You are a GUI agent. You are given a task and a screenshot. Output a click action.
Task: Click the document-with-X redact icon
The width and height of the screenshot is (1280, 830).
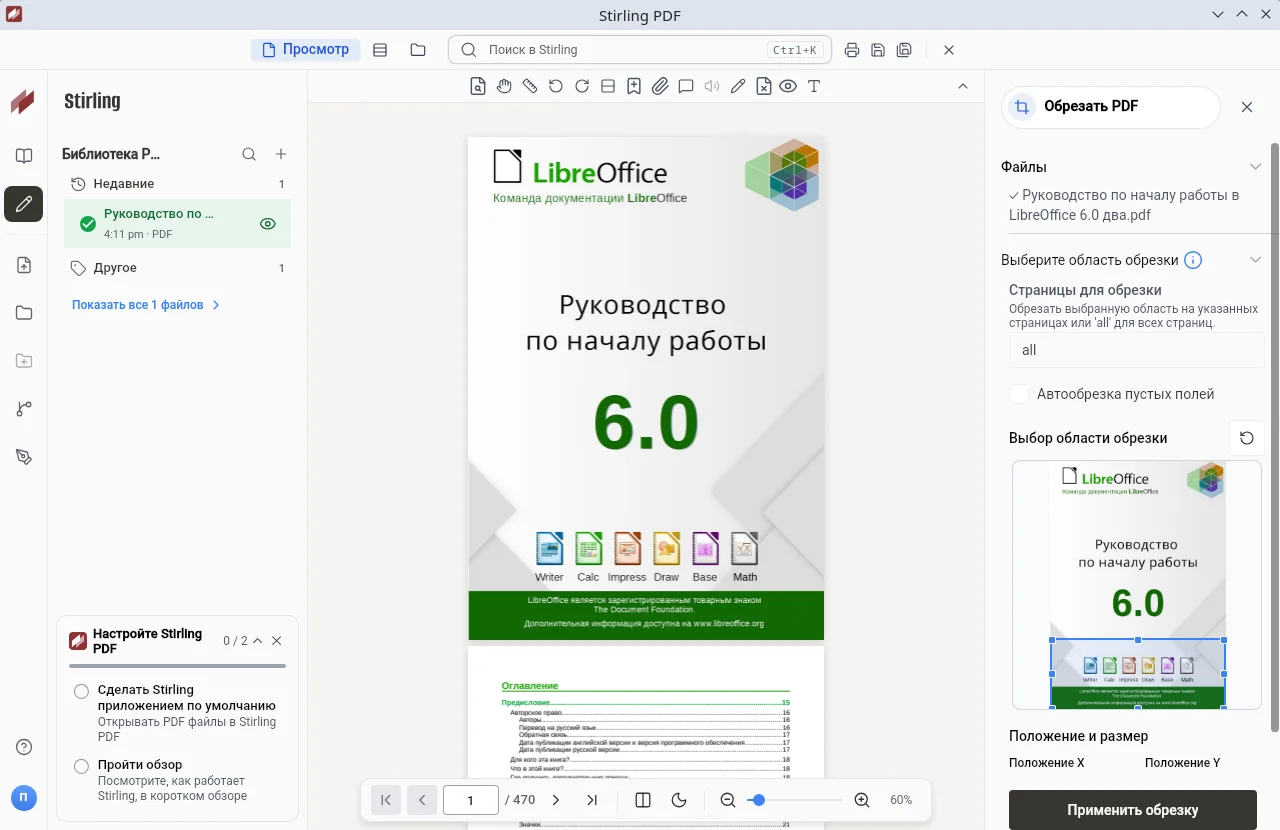pyautogui.click(x=764, y=86)
